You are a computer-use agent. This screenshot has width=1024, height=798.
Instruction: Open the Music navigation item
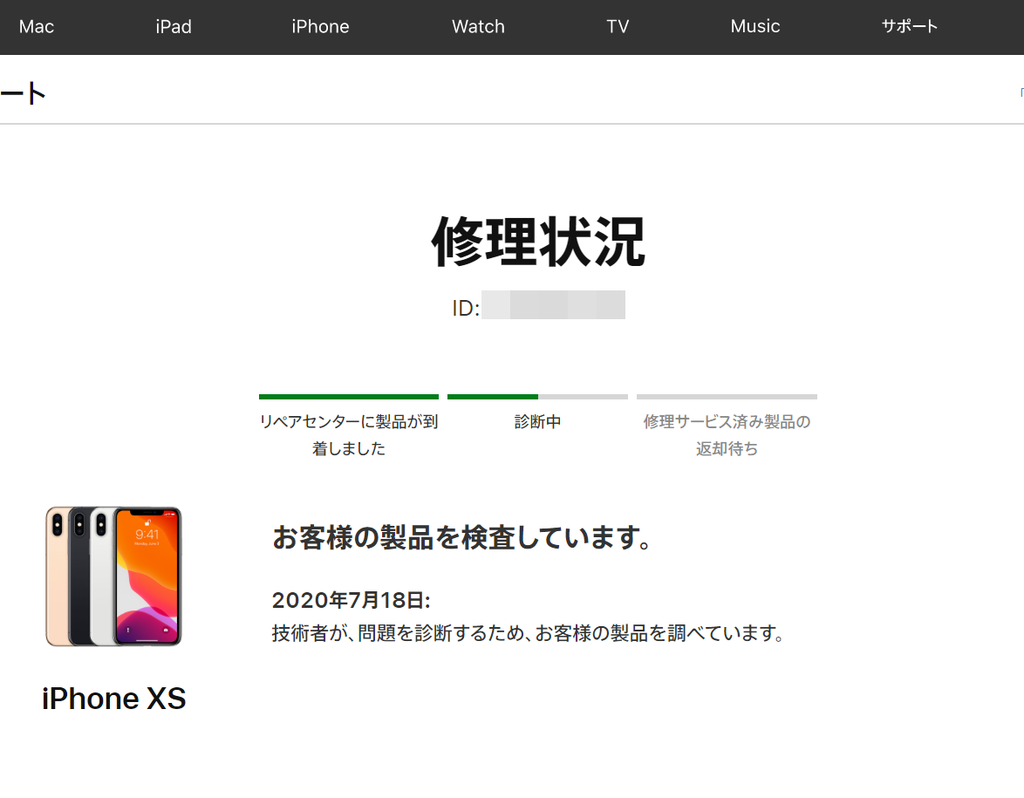click(x=755, y=27)
